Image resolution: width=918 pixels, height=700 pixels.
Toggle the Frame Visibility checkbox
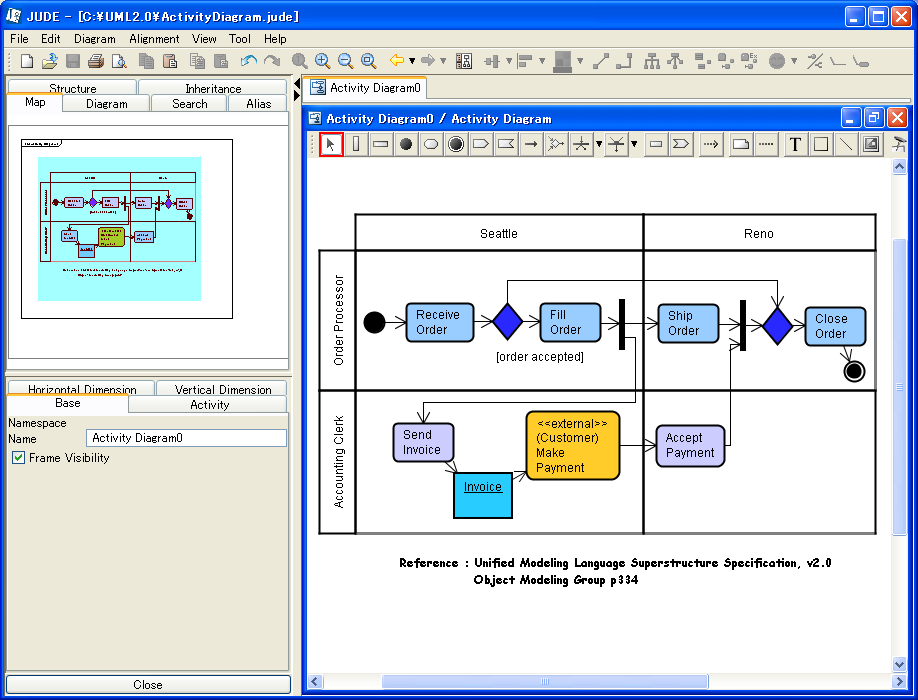19,458
